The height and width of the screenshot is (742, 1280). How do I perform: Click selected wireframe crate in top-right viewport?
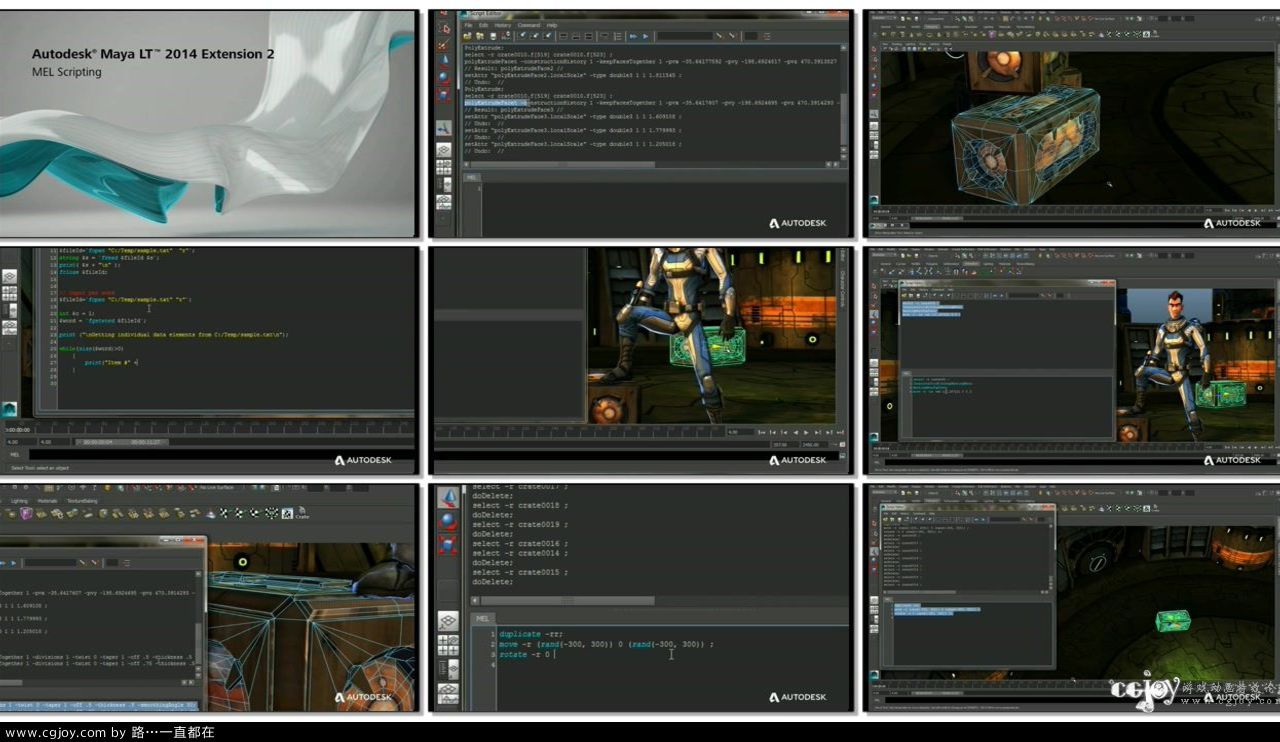[1025, 145]
